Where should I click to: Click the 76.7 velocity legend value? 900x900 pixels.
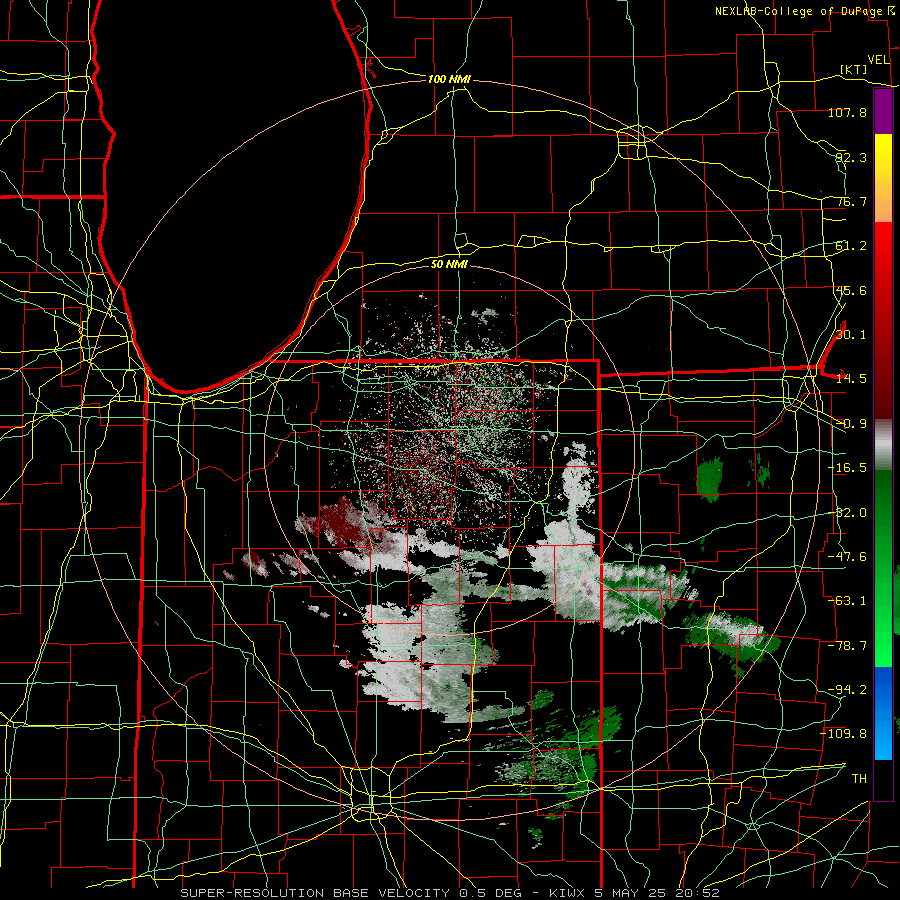[x=851, y=201]
